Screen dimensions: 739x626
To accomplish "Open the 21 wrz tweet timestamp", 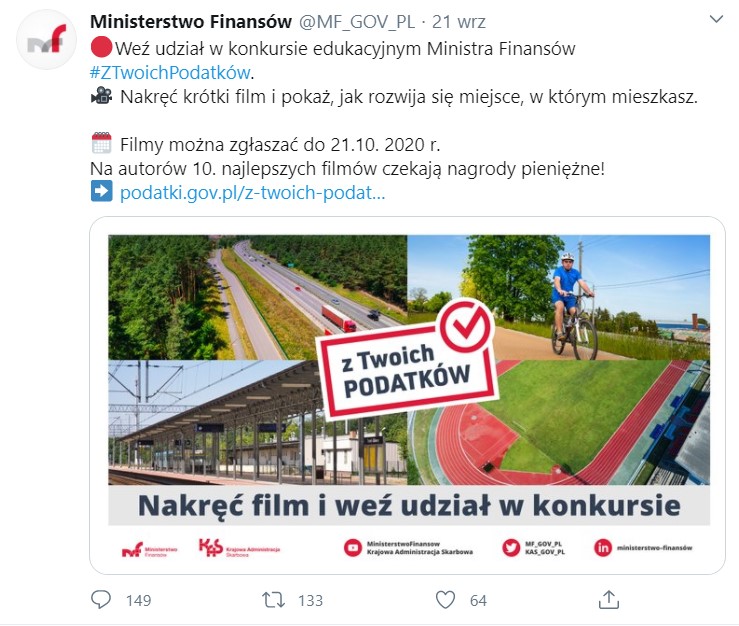I will [459, 22].
